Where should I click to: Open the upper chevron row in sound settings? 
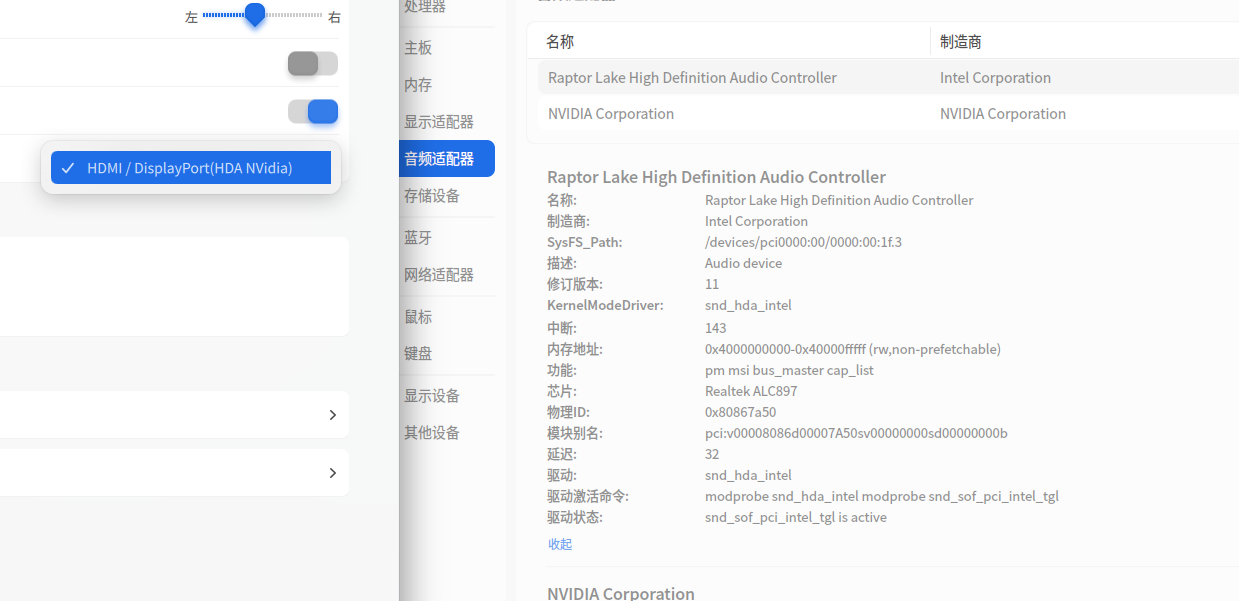coord(174,415)
